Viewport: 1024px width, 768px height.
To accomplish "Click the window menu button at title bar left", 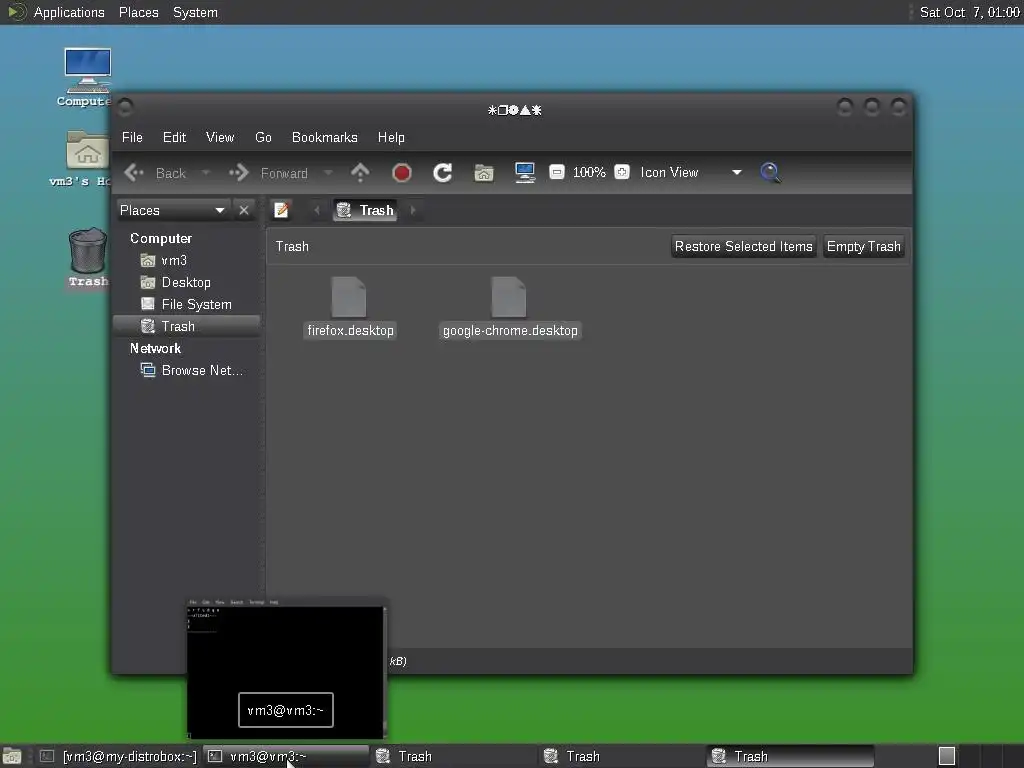I will [x=126, y=106].
